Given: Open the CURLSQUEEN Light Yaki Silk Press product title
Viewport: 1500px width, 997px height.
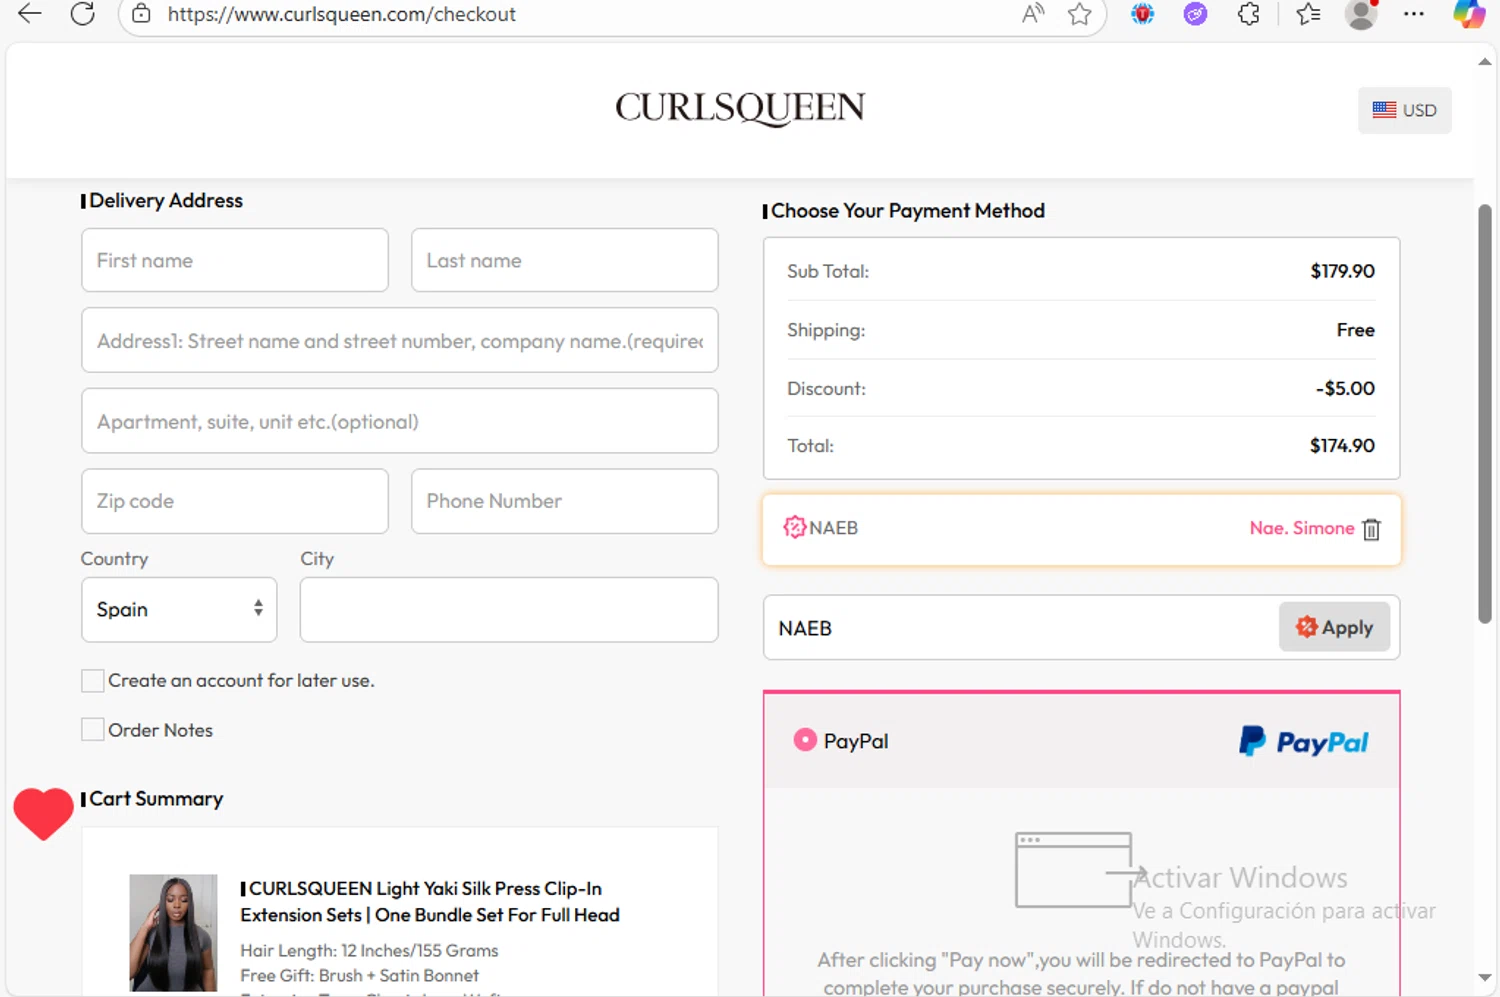Looking at the screenshot, I should tap(431, 901).
